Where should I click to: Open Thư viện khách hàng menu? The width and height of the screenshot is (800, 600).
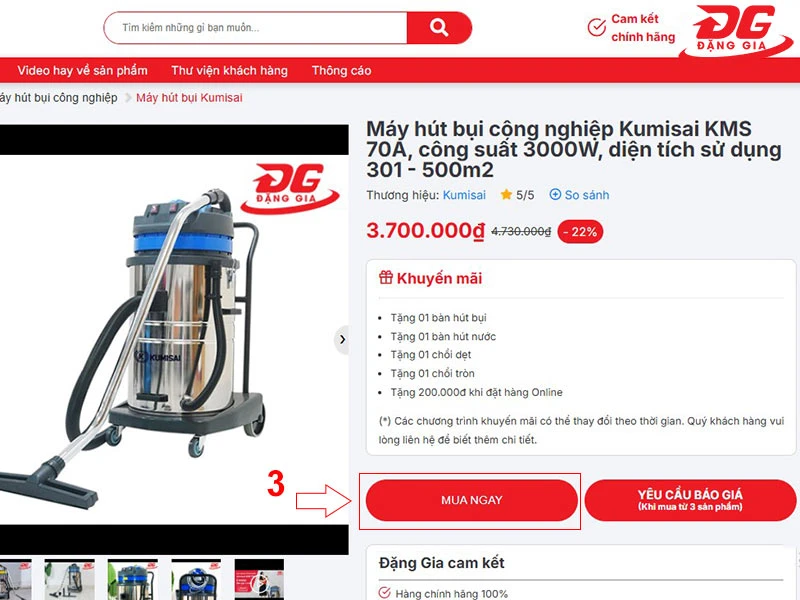tap(230, 70)
